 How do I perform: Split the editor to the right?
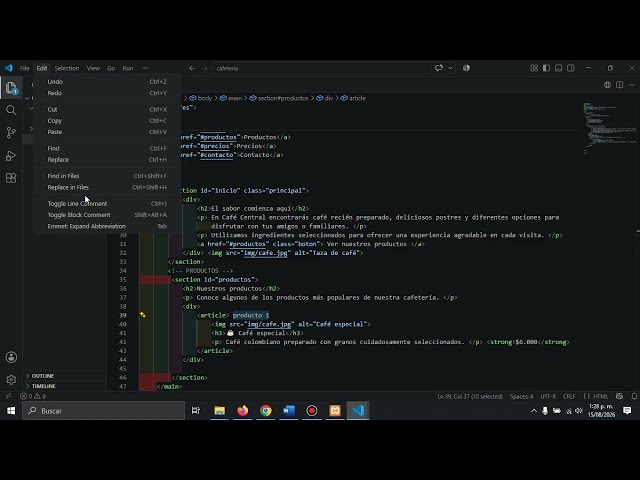tap(620, 84)
